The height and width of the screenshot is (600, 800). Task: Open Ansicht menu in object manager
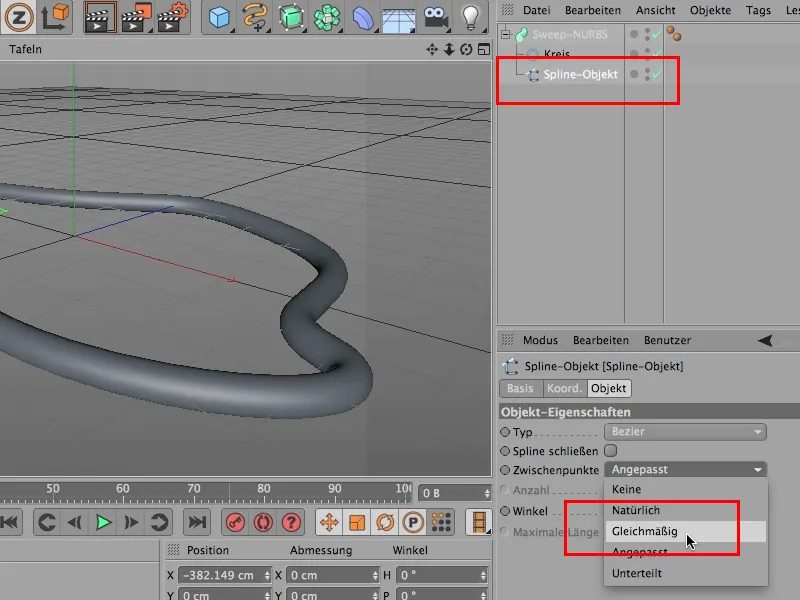click(x=656, y=10)
